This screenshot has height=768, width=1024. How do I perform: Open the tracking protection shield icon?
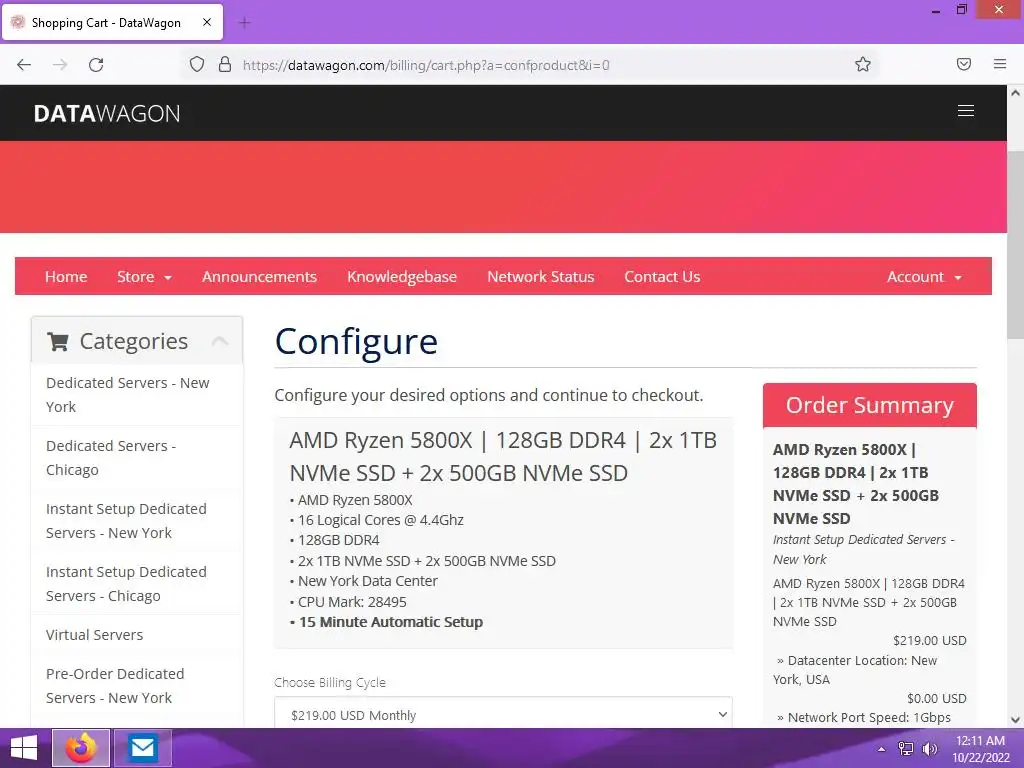click(x=197, y=64)
